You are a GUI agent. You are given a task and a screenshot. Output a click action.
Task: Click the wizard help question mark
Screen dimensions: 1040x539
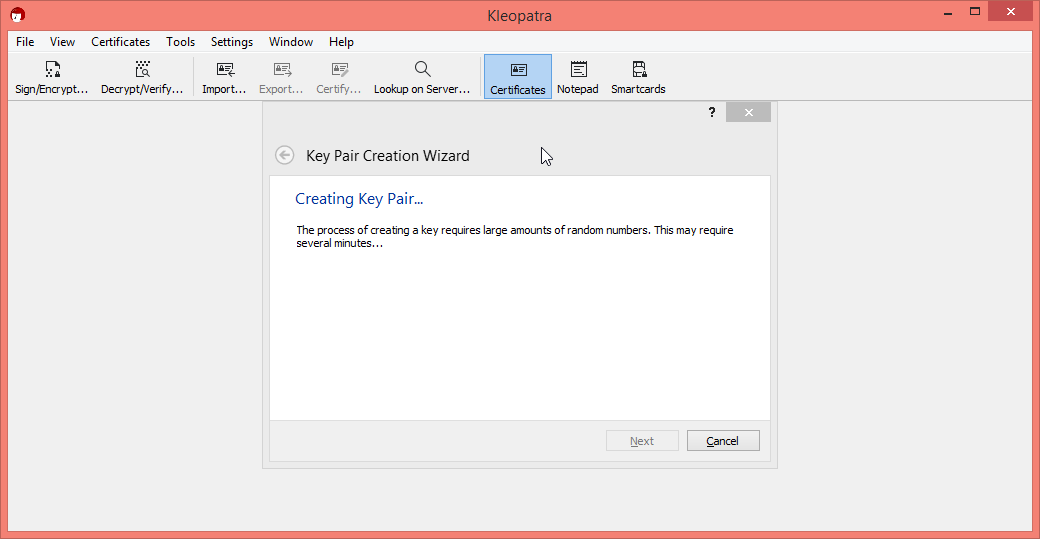pyautogui.click(x=712, y=112)
